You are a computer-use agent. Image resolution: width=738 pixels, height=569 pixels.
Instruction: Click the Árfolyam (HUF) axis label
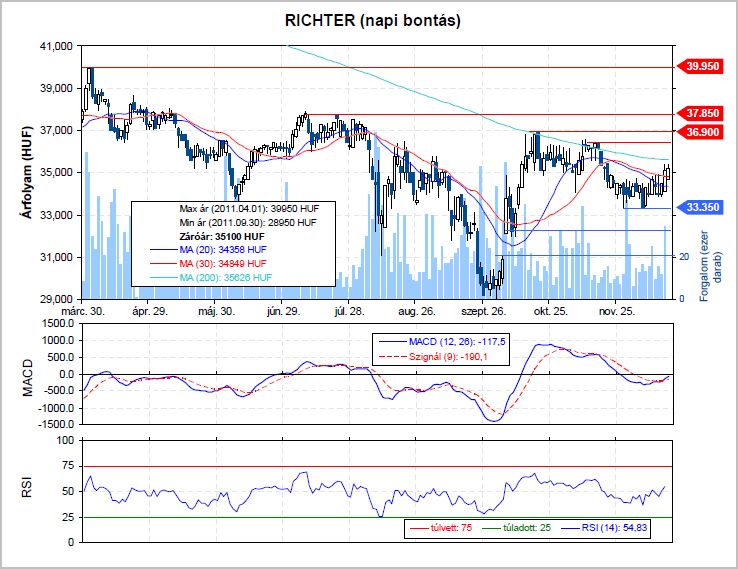[27, 172]
